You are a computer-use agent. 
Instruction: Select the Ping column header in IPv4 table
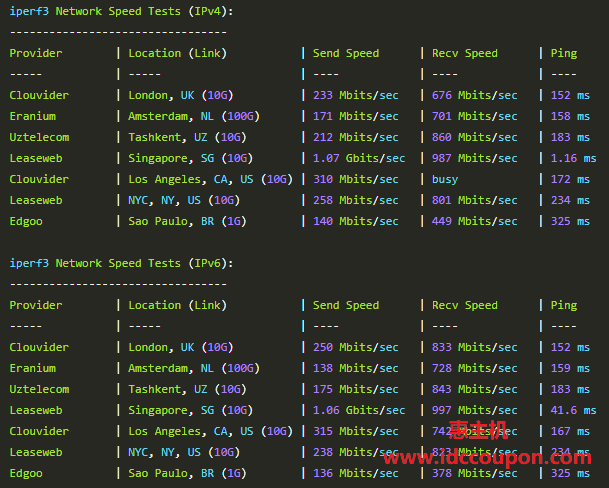tap(564, 53)
